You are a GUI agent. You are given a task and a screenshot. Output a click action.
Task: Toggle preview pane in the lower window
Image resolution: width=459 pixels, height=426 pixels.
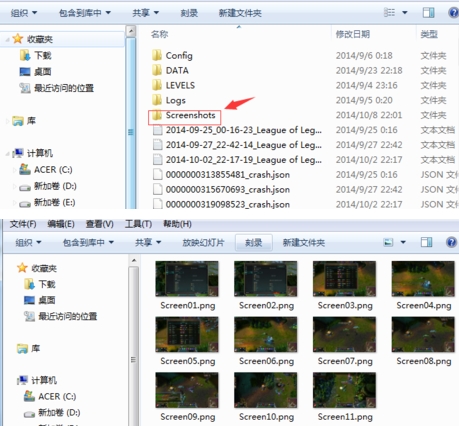click(426, 242)
